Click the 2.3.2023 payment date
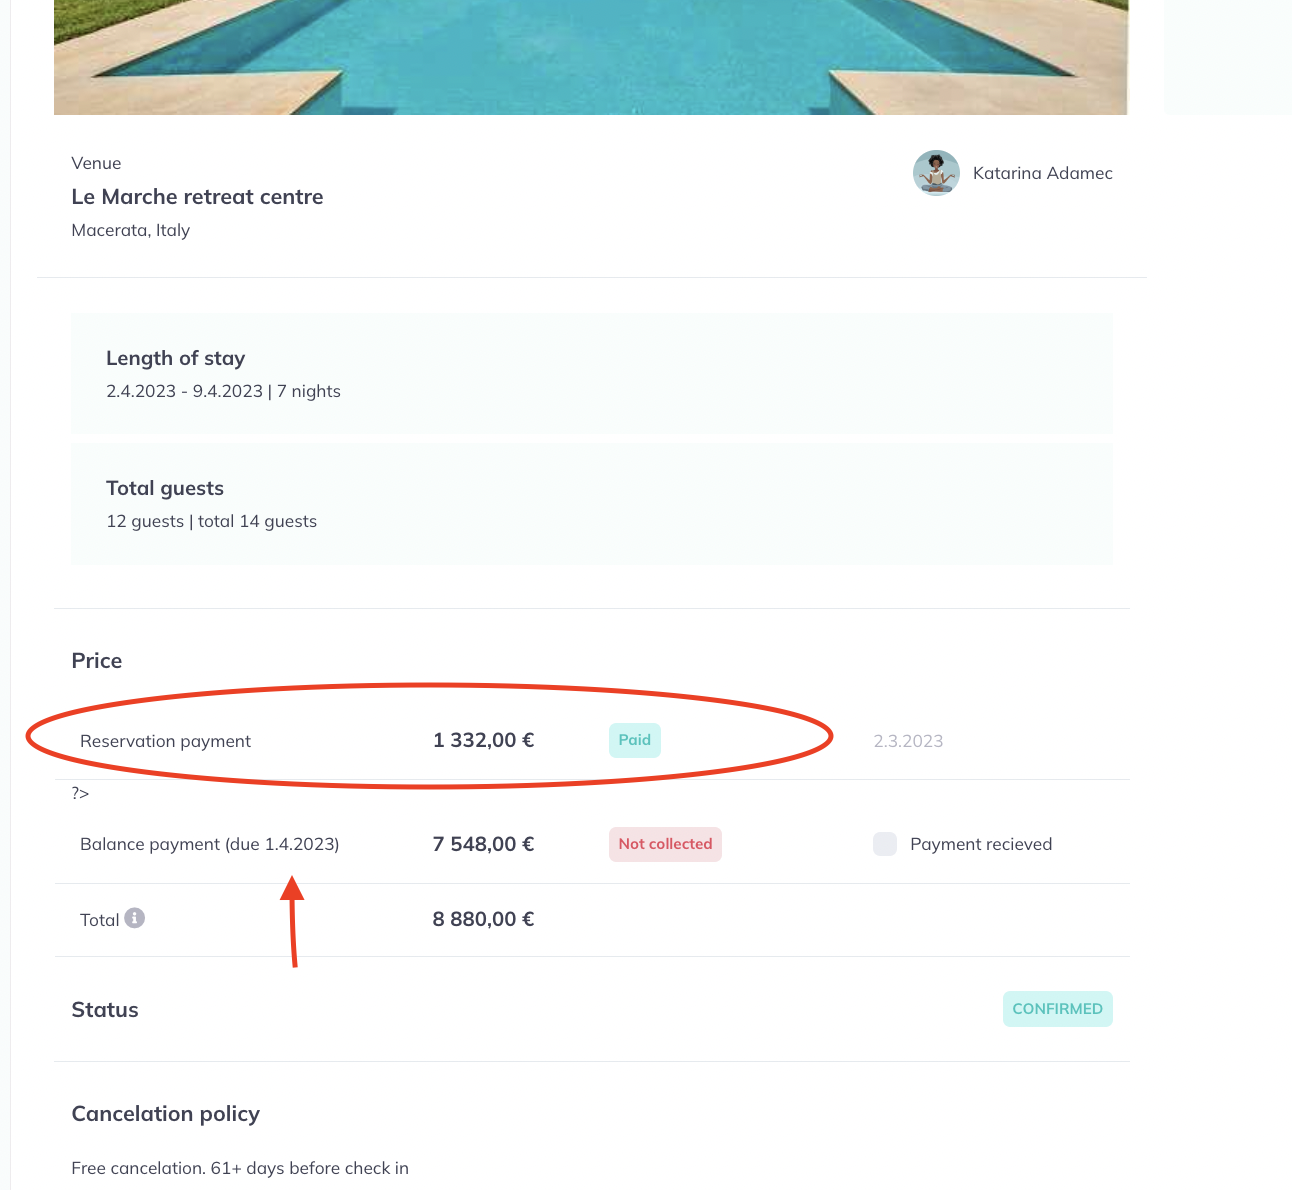 tap(908, 741)
